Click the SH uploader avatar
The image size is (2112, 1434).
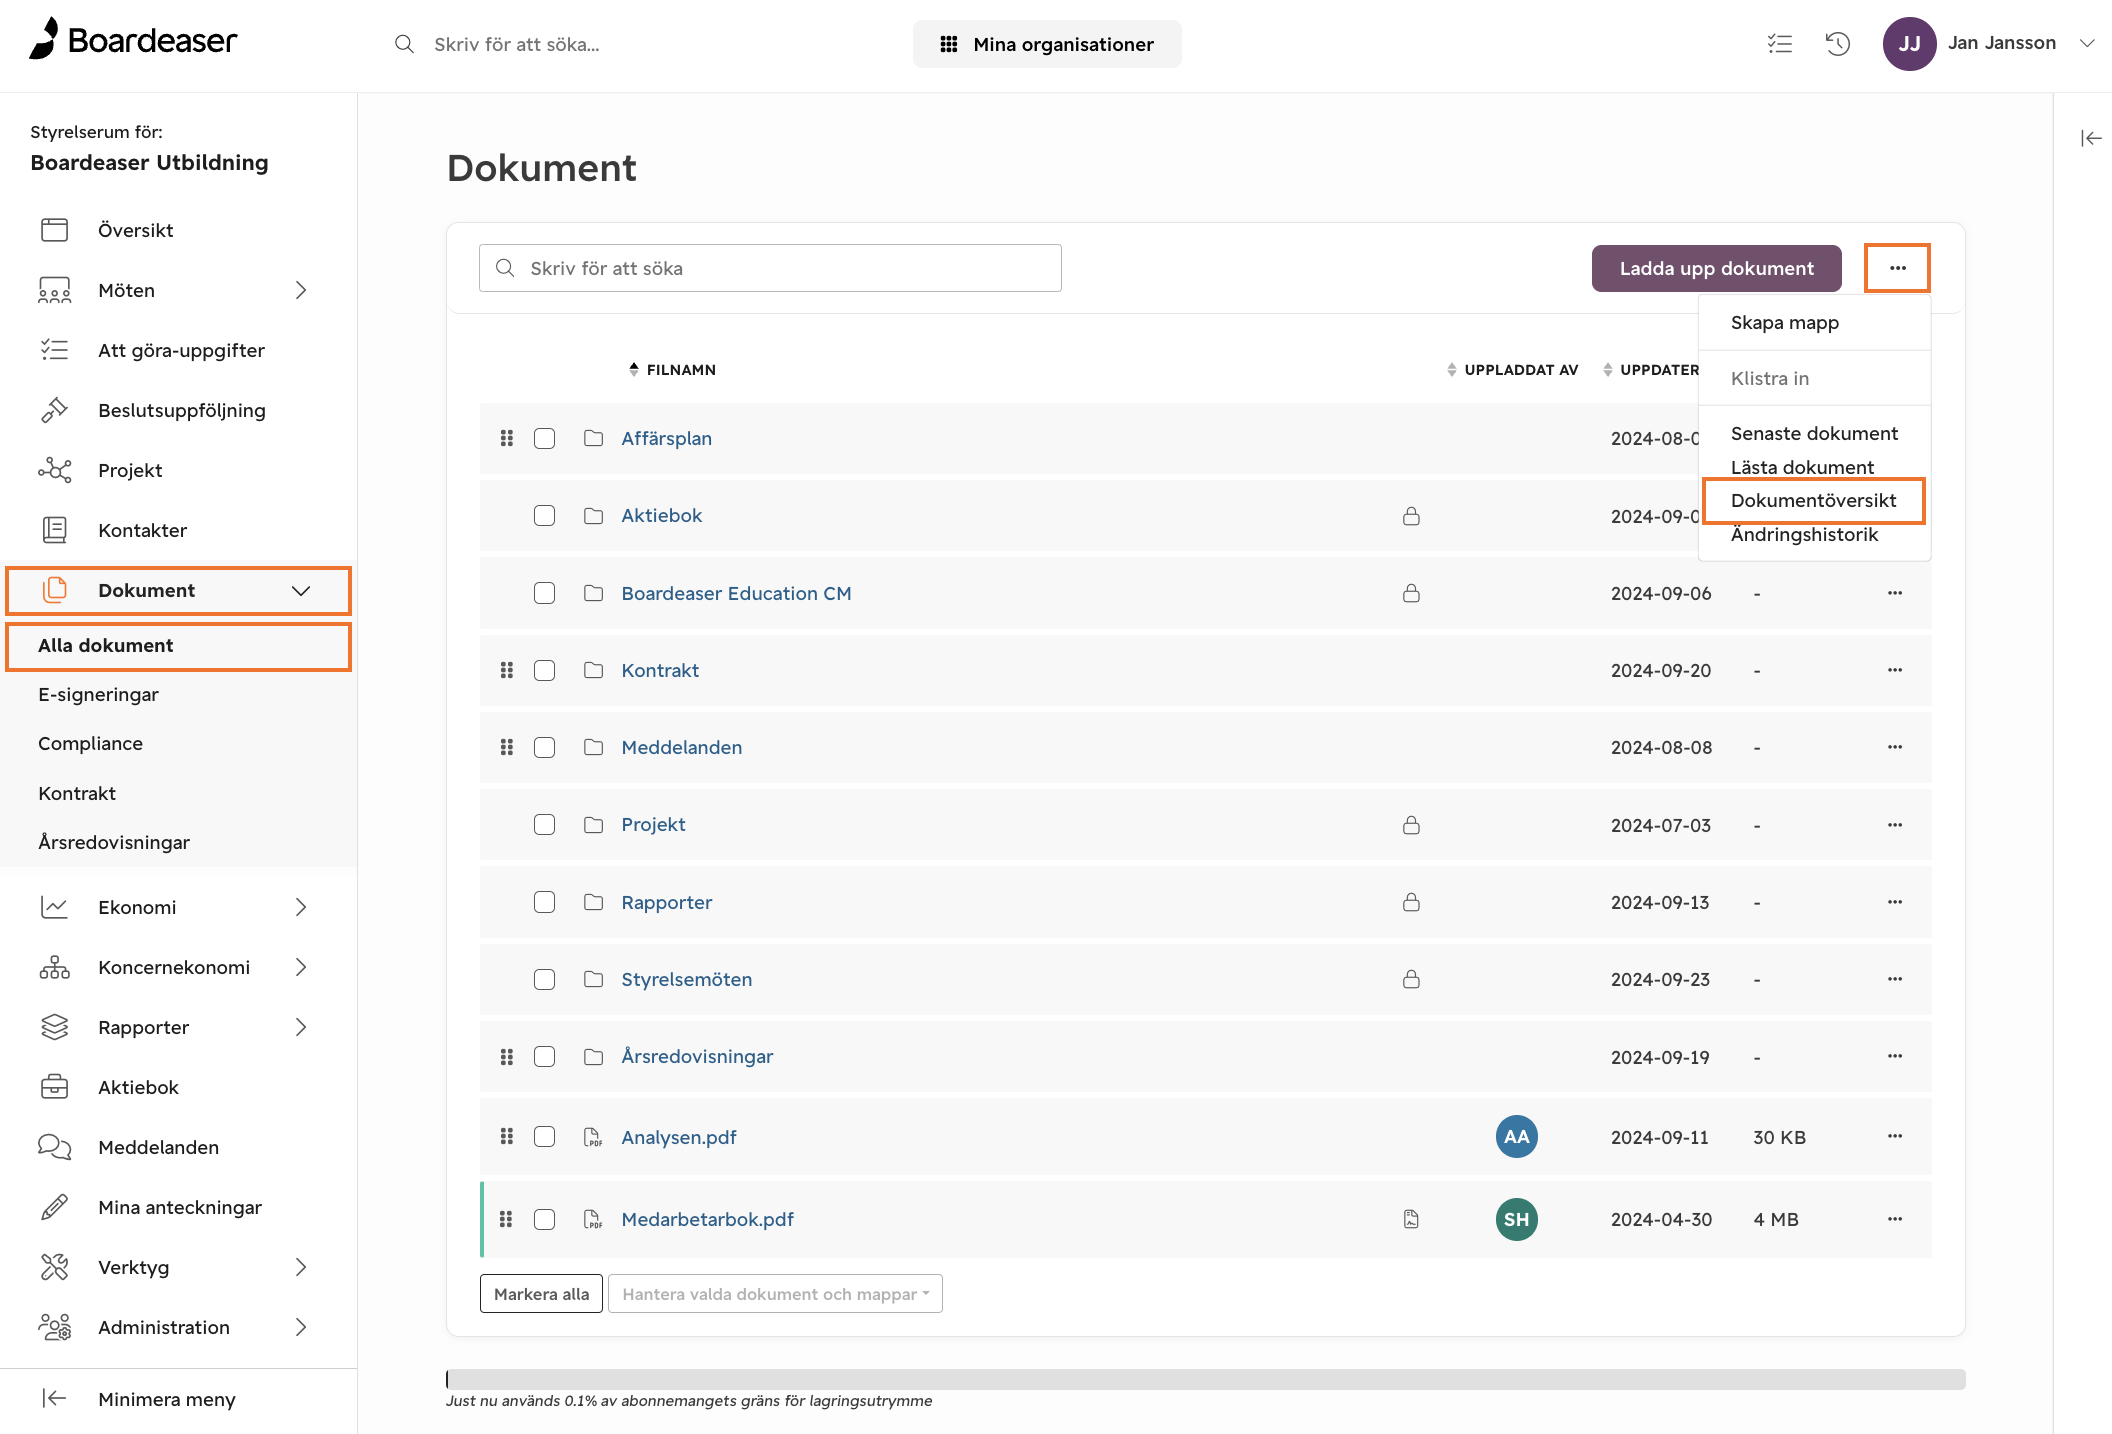pos(1516,1219)
